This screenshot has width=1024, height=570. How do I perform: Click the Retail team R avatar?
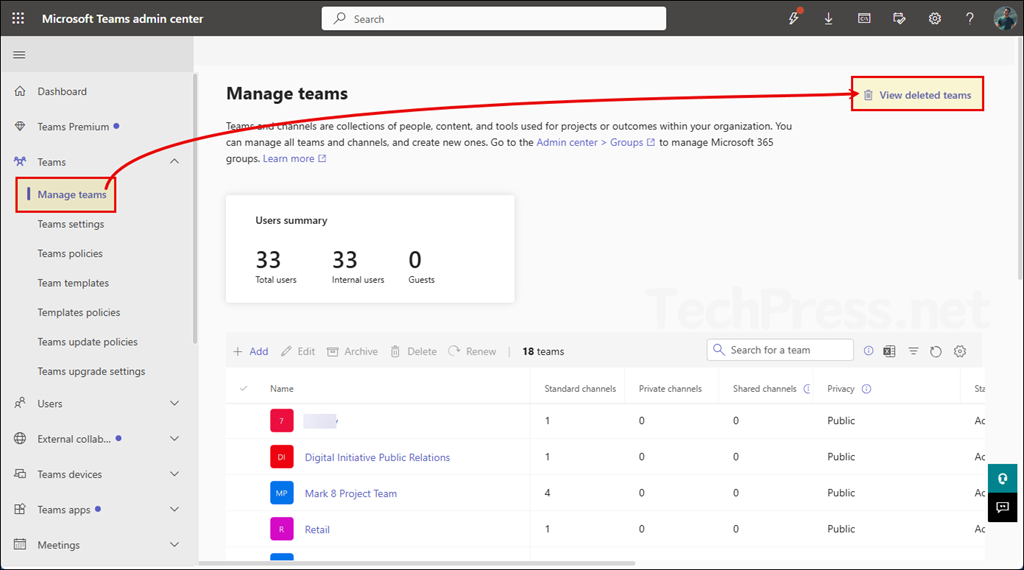click(281, 529)
